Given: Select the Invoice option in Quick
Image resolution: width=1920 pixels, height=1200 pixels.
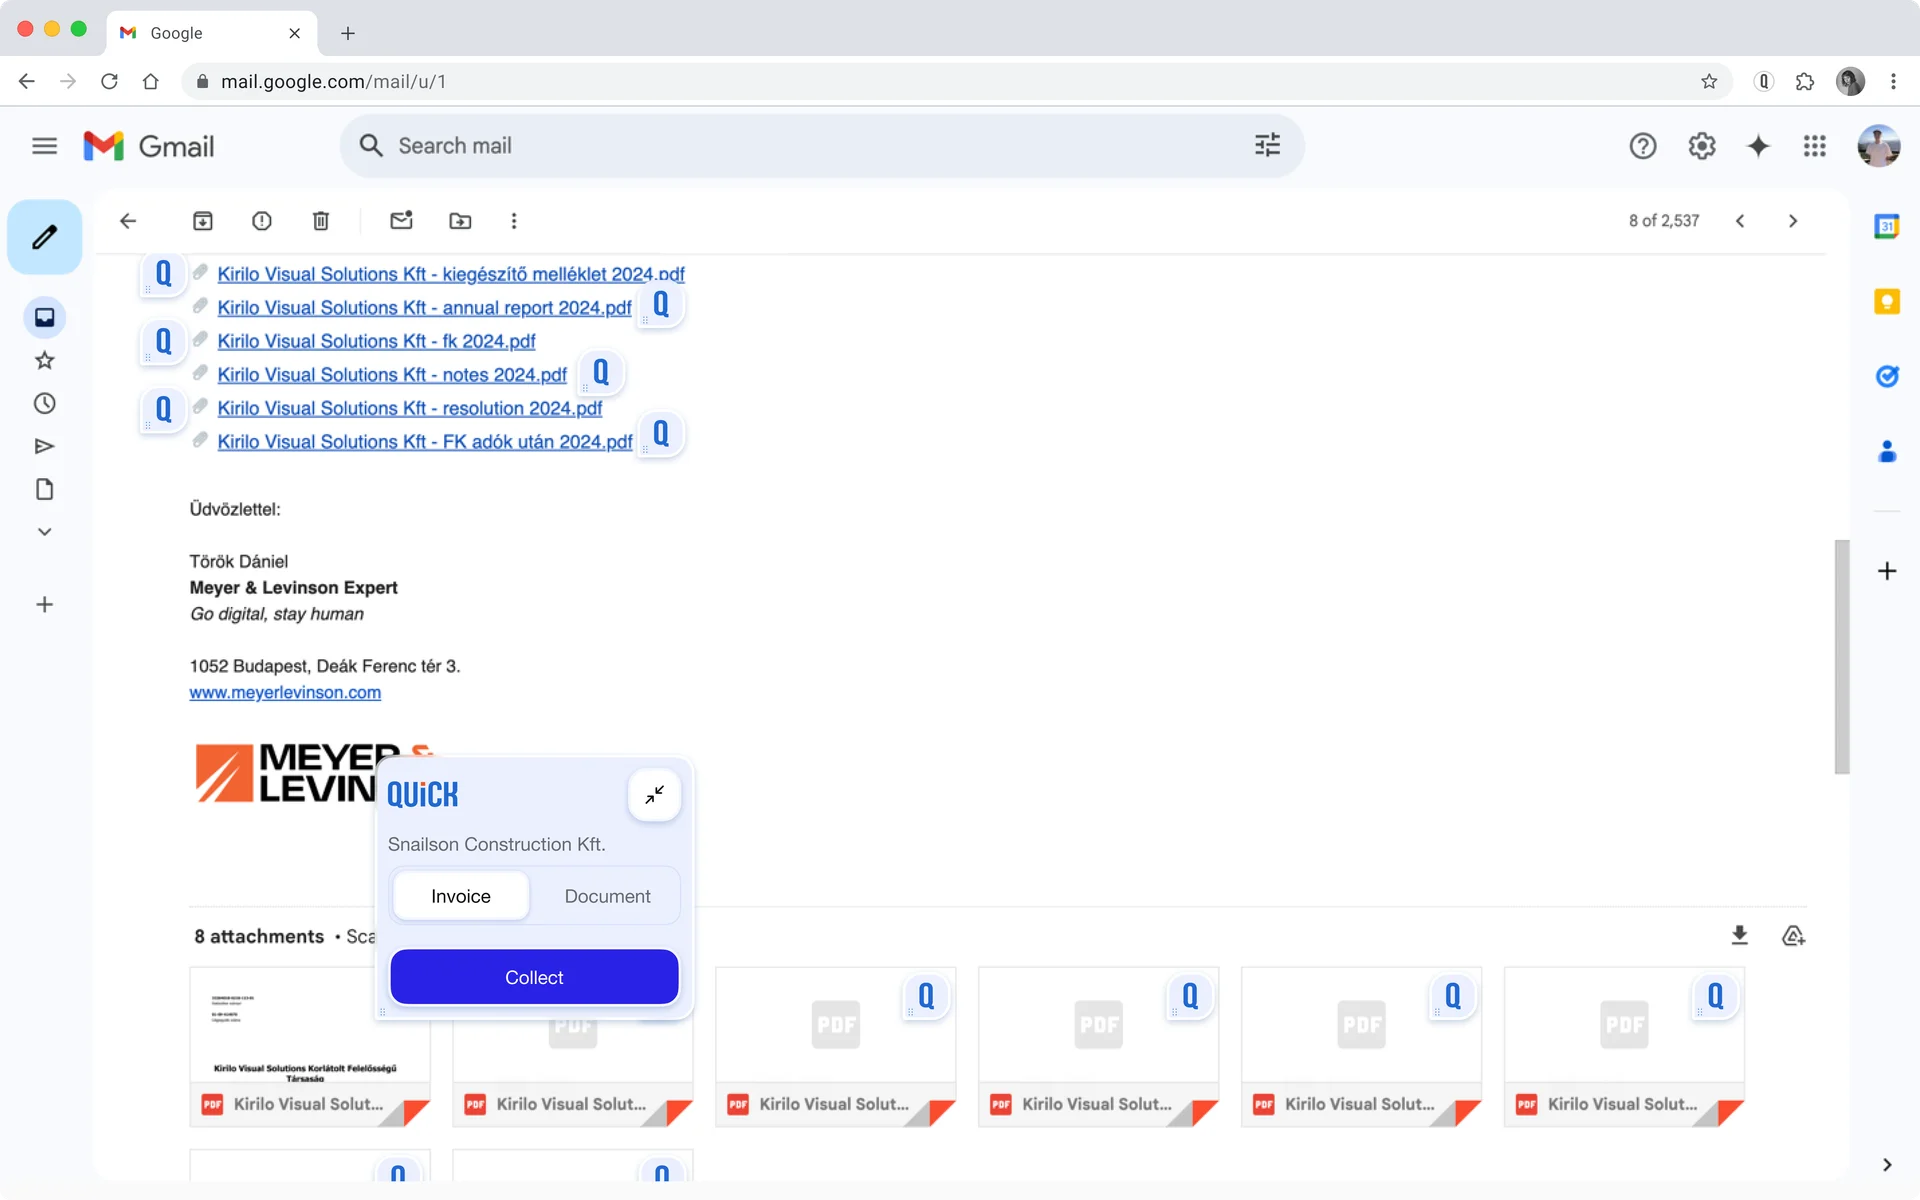Looking at the screenshot, I should [x=461, y=896].
